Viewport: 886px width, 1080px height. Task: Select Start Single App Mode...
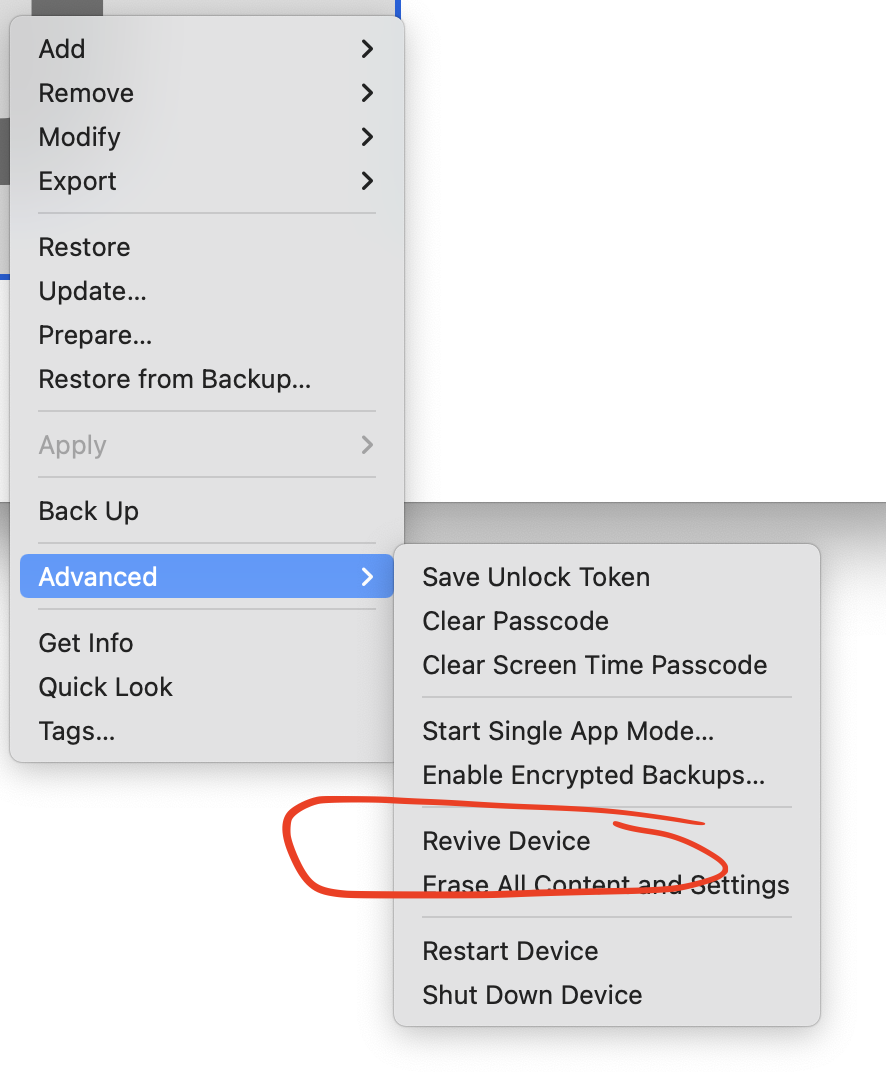click(x=568, y=731)
